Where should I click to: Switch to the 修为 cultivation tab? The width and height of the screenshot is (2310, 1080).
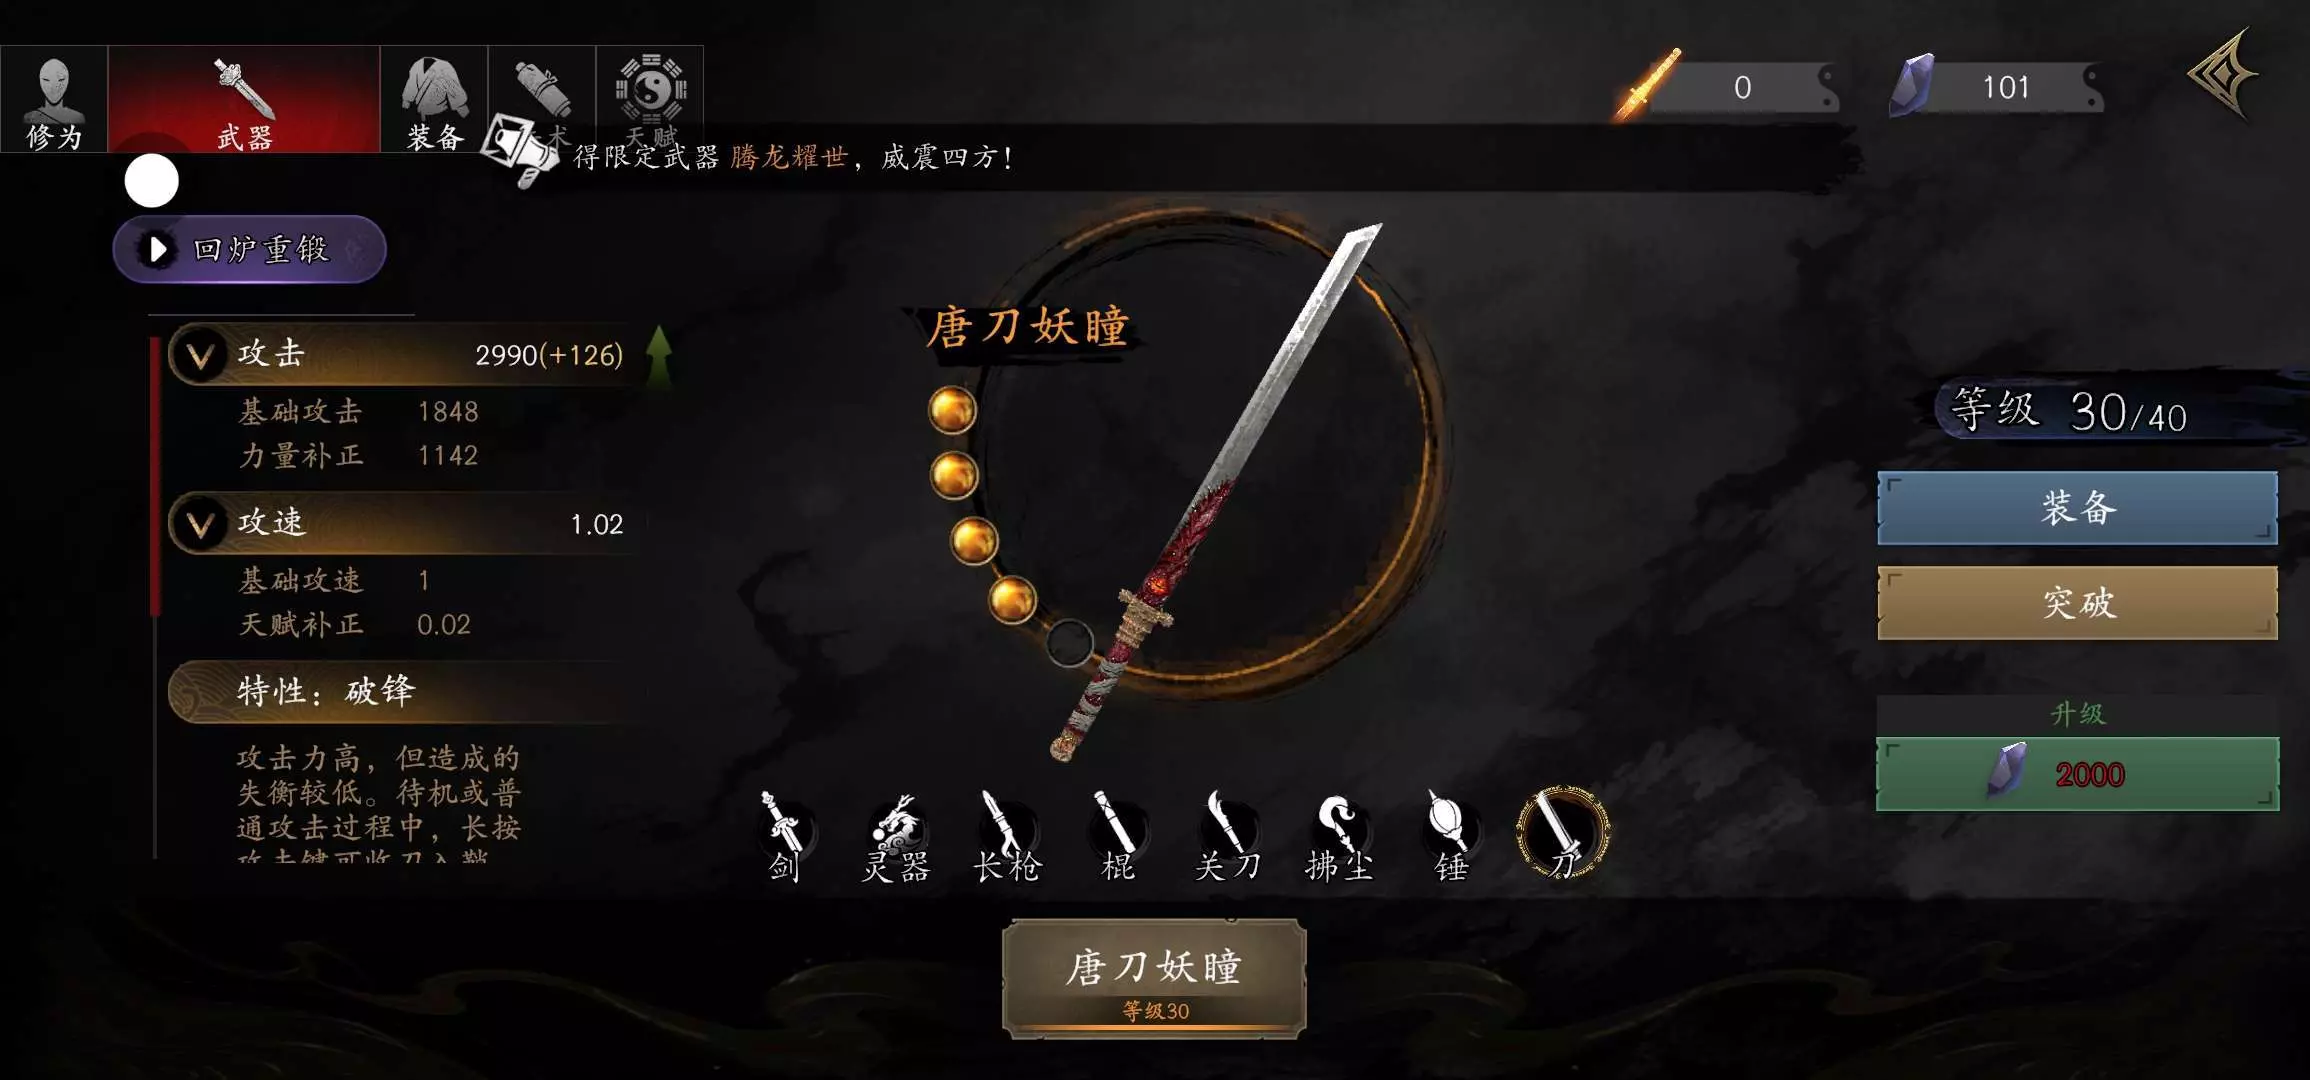pyautogui.click(x=54, y=99)
